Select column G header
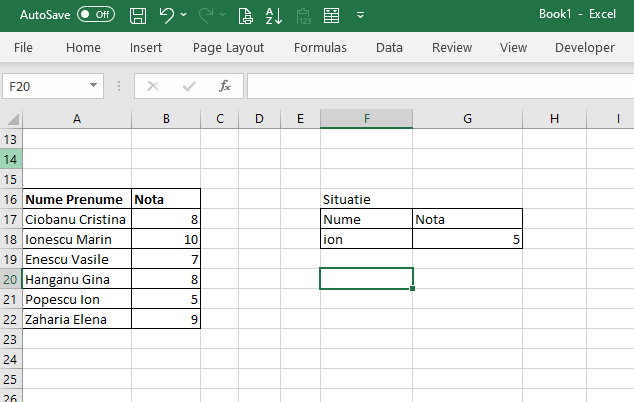Screen dimensions: 634x402 (x=467, y=119)
